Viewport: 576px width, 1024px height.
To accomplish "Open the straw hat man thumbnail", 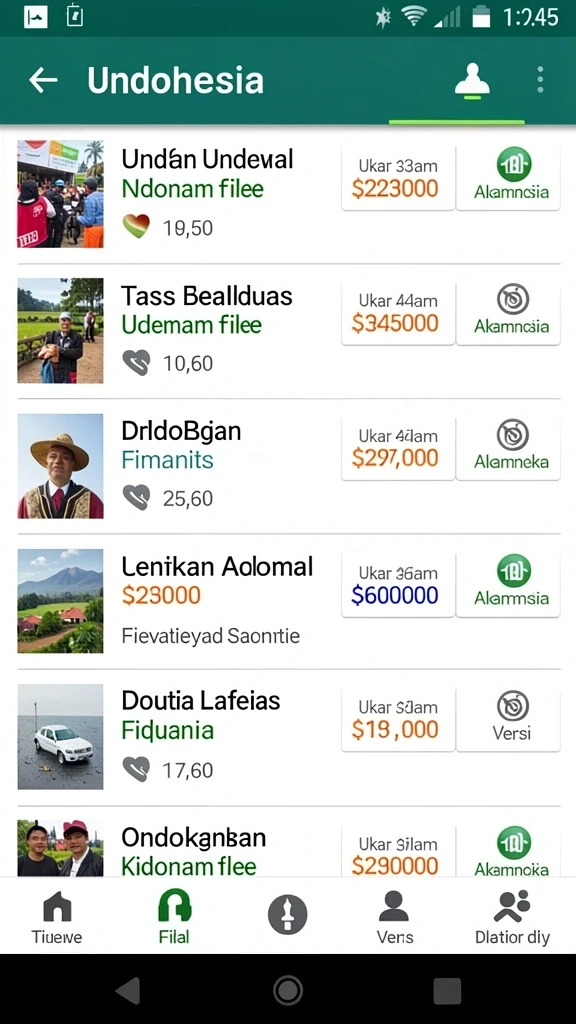I will [x=60, y=466].
